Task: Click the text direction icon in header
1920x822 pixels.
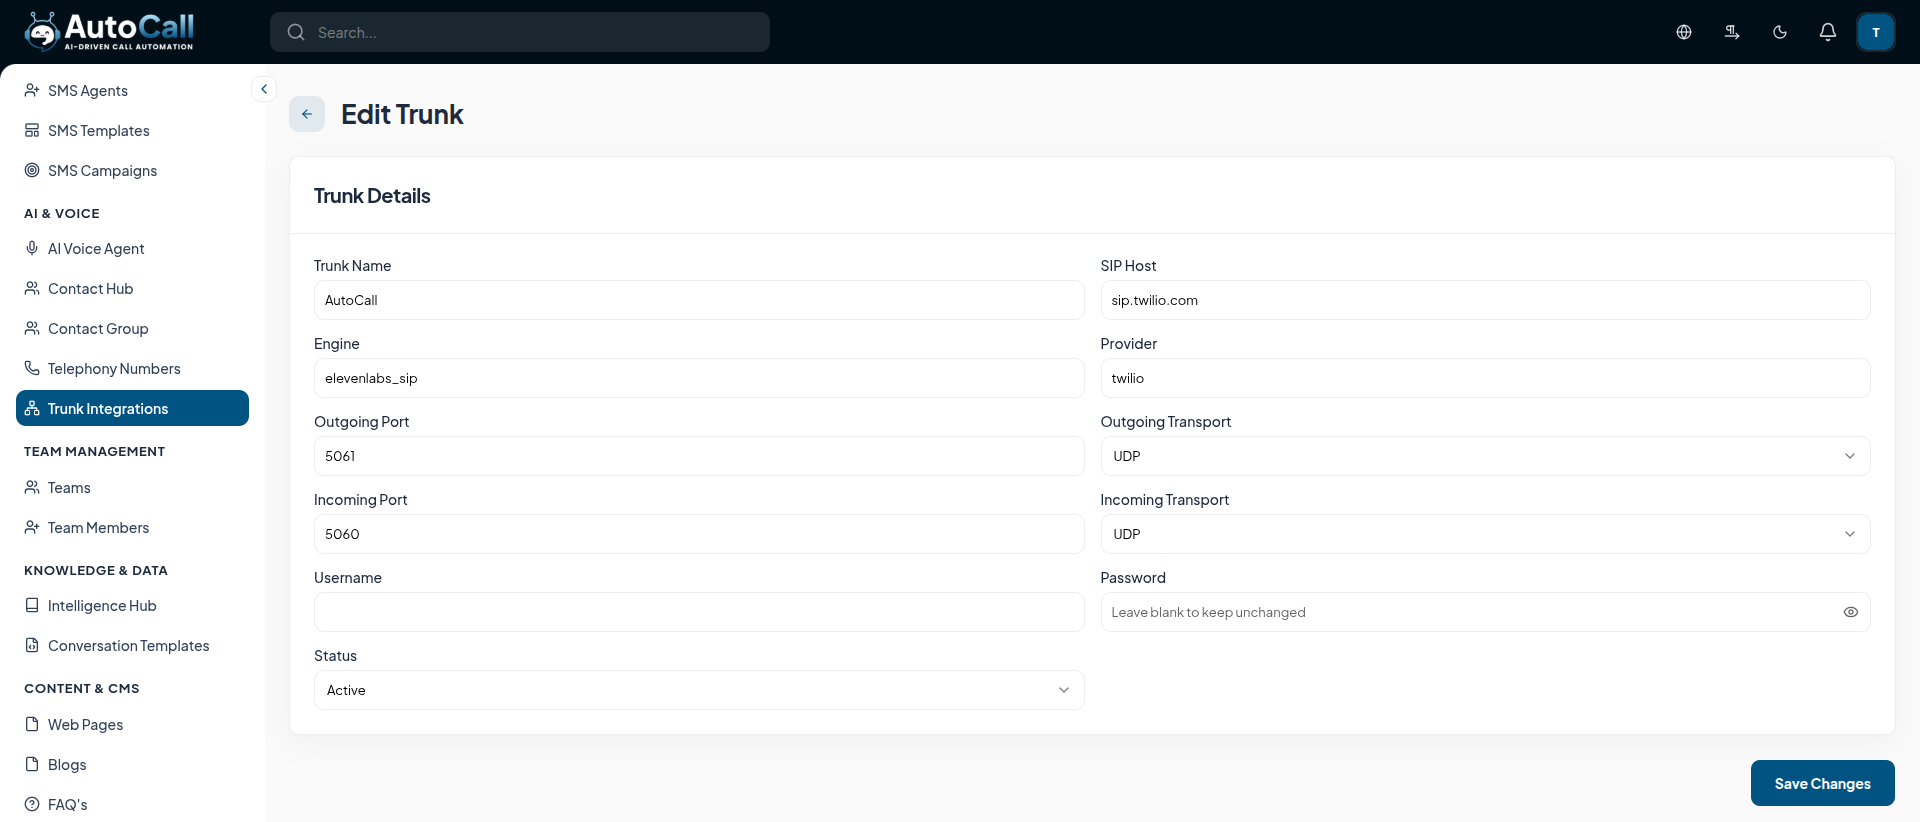Action: point(1732,32)
